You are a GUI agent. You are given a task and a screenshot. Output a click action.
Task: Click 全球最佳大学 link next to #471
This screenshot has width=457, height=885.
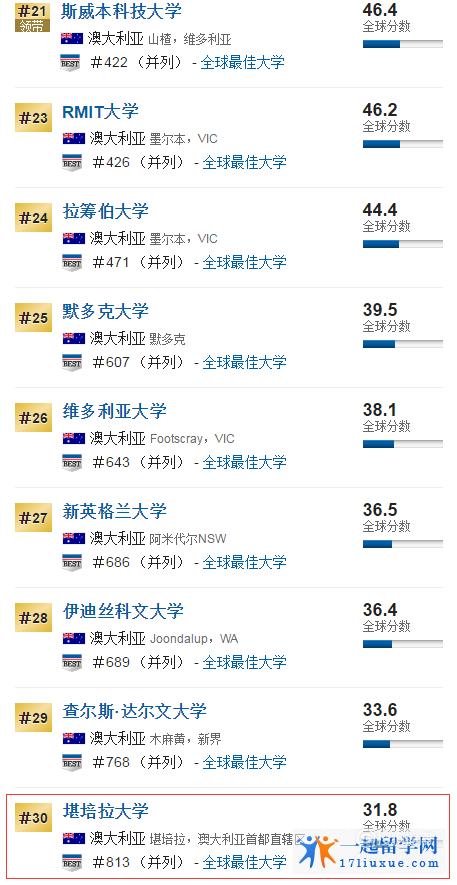[244, 262]
